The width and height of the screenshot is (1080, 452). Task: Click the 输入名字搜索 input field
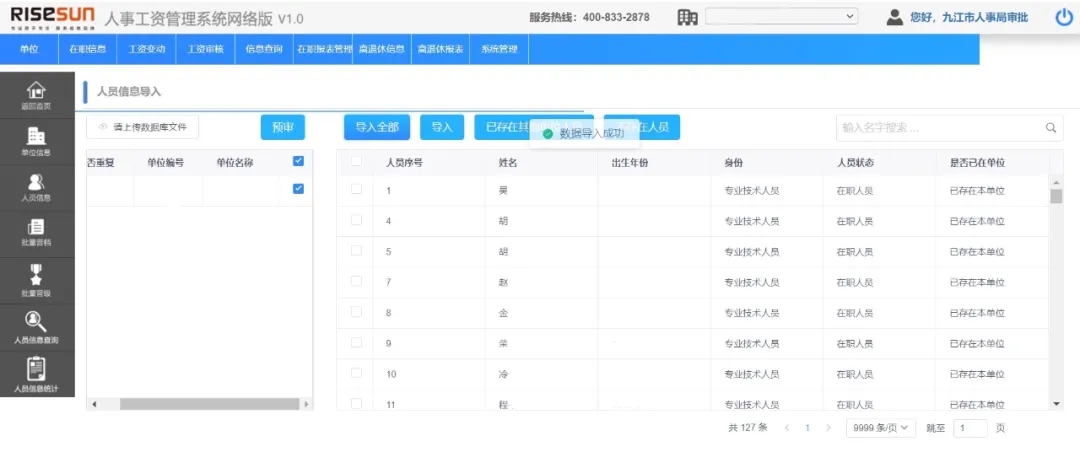click(938, 128)
